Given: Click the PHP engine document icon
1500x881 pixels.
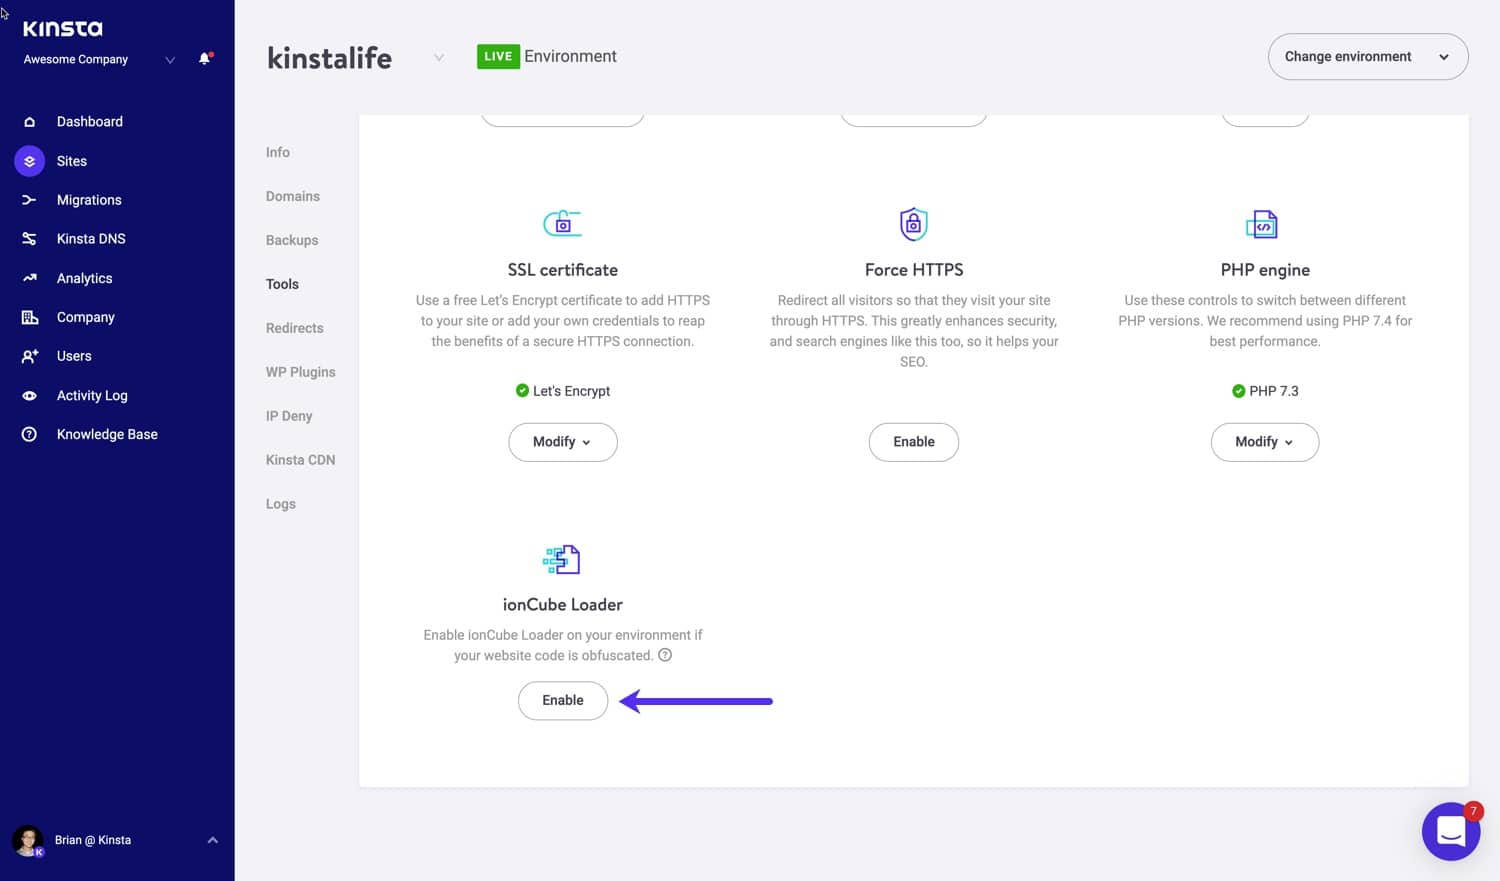Looking at the screenshot, I should [x=1264, y=223].
